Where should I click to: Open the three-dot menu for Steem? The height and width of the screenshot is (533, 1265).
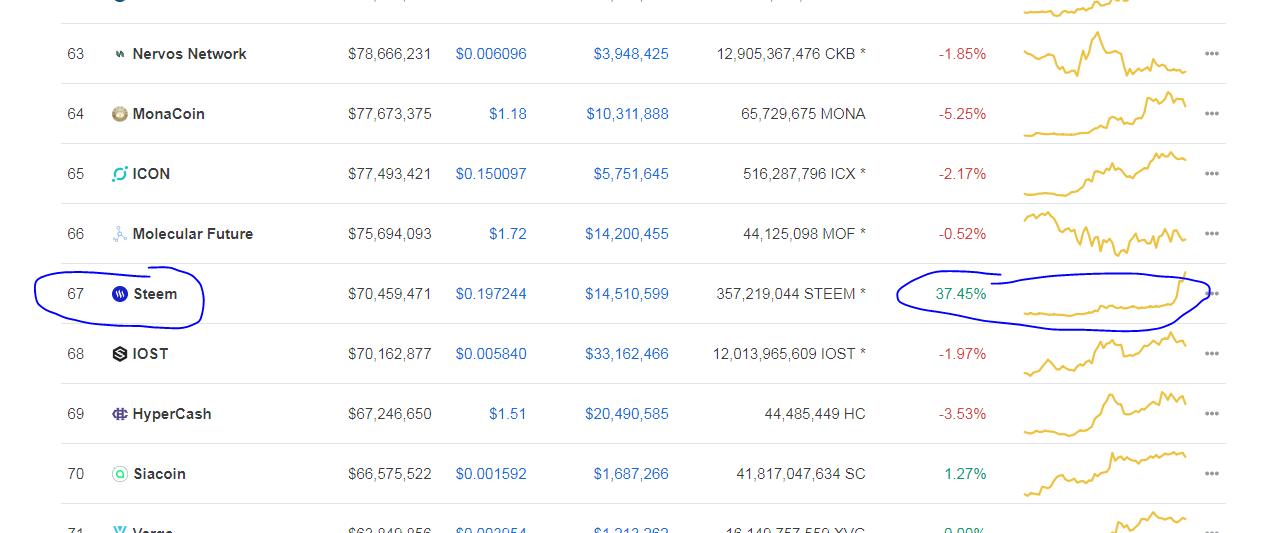[x=1212, y=294]
